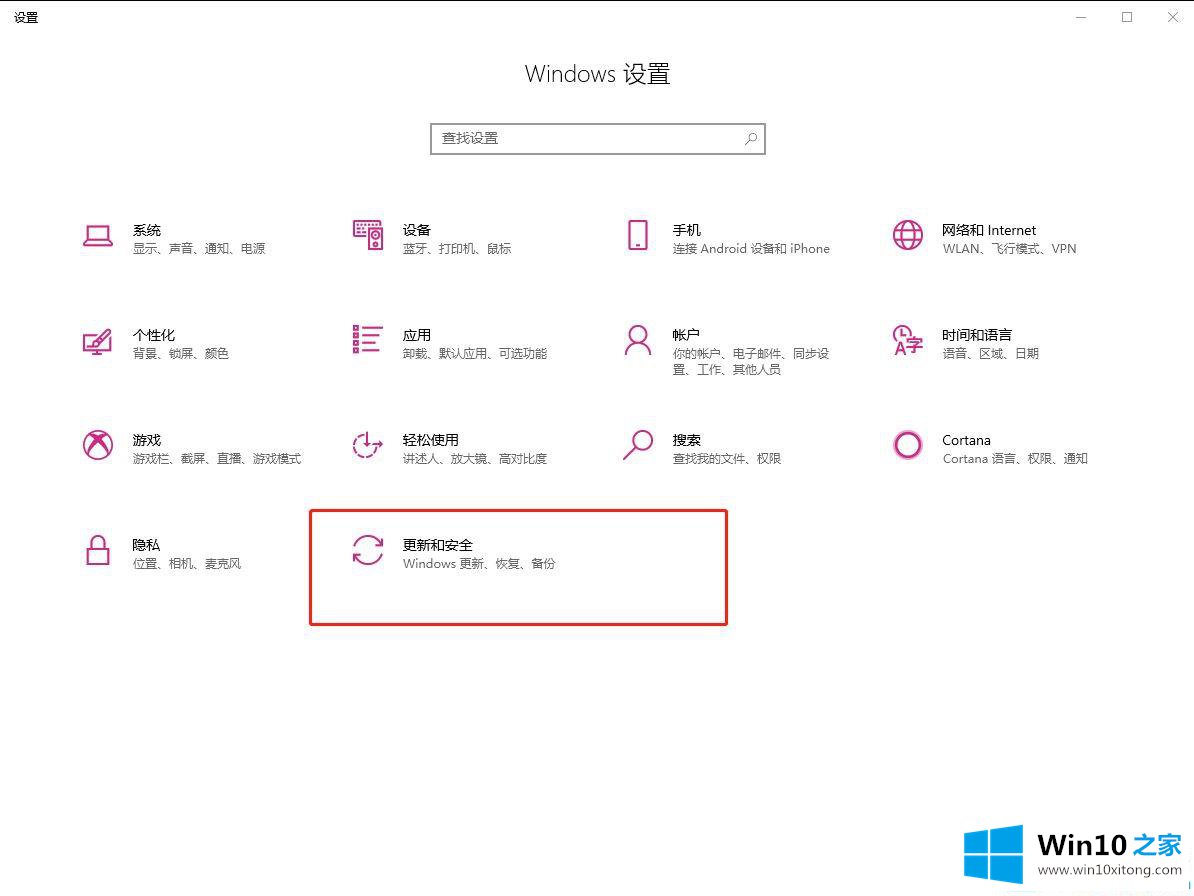The height and width of the screenshot is (896, 1194).
Task: Select the 轻松使用 category title
Action: click(430, 440)
